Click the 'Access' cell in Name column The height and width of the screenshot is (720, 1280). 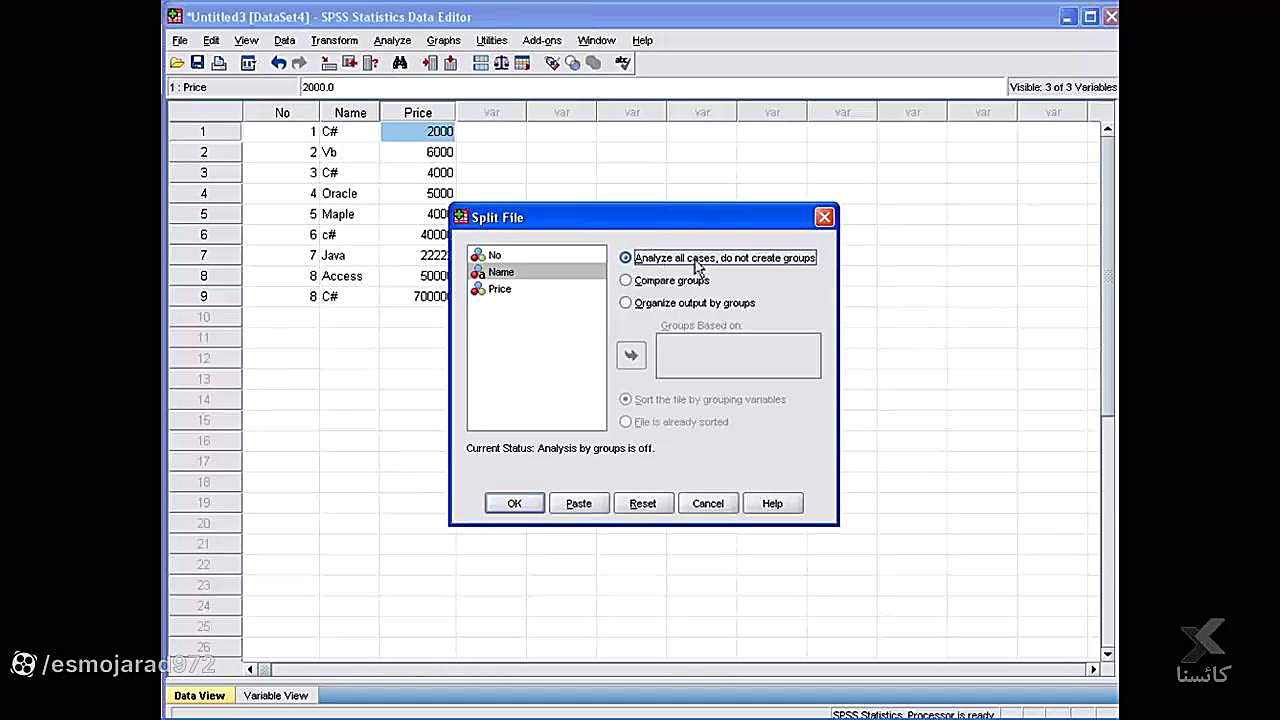coord(350,276)
